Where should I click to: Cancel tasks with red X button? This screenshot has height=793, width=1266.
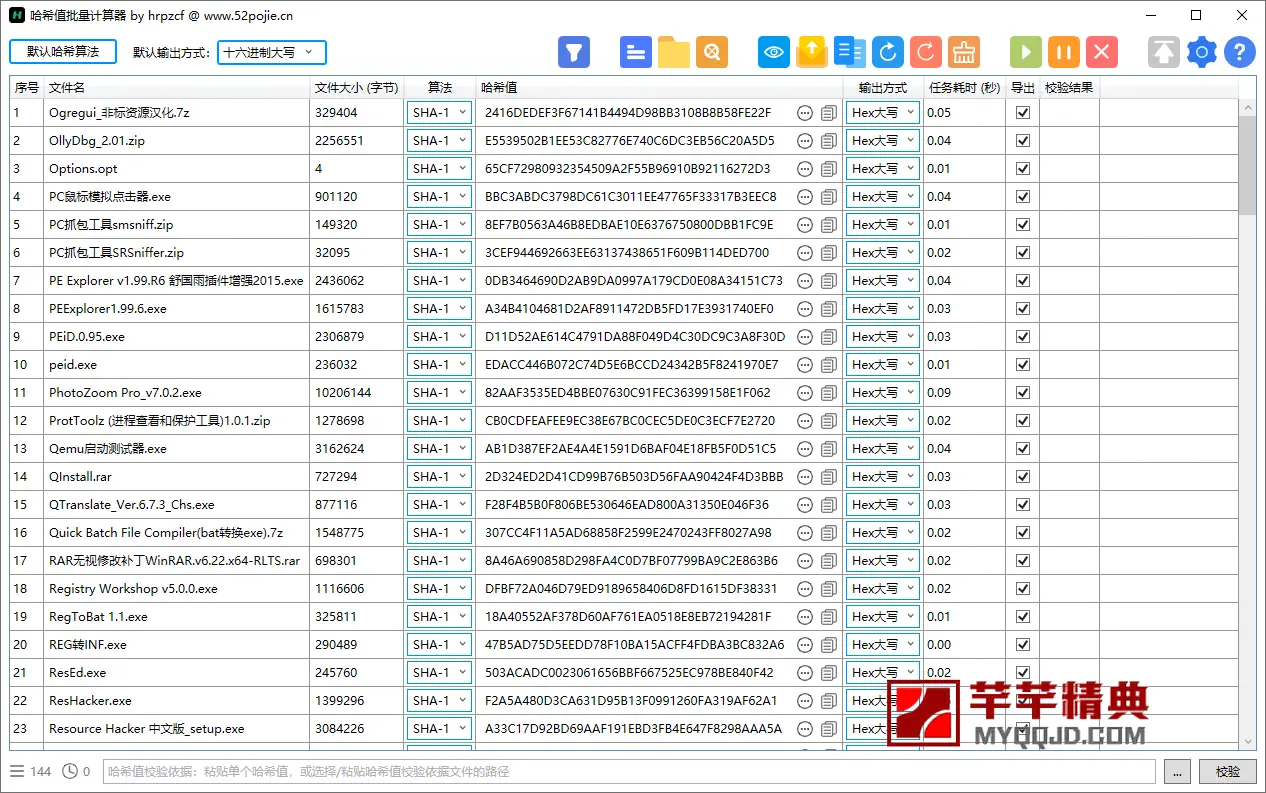1102,52
